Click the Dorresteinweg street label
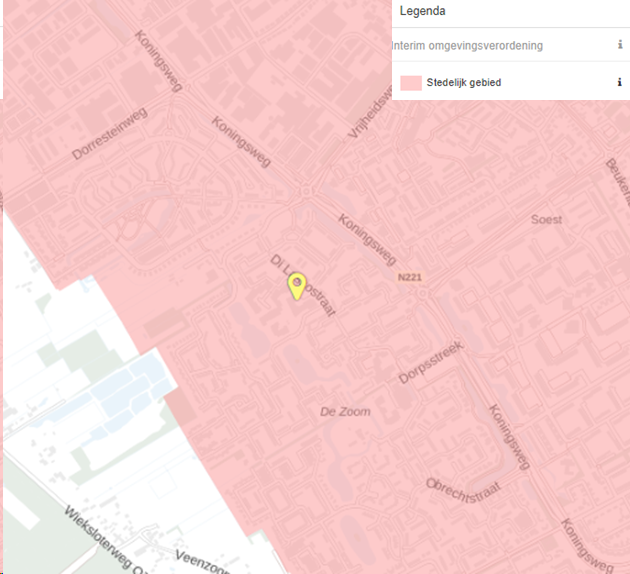 point(110,134)
